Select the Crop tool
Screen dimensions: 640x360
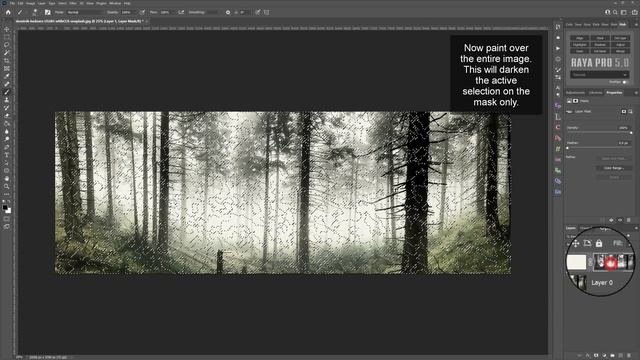tap(7, 61)
